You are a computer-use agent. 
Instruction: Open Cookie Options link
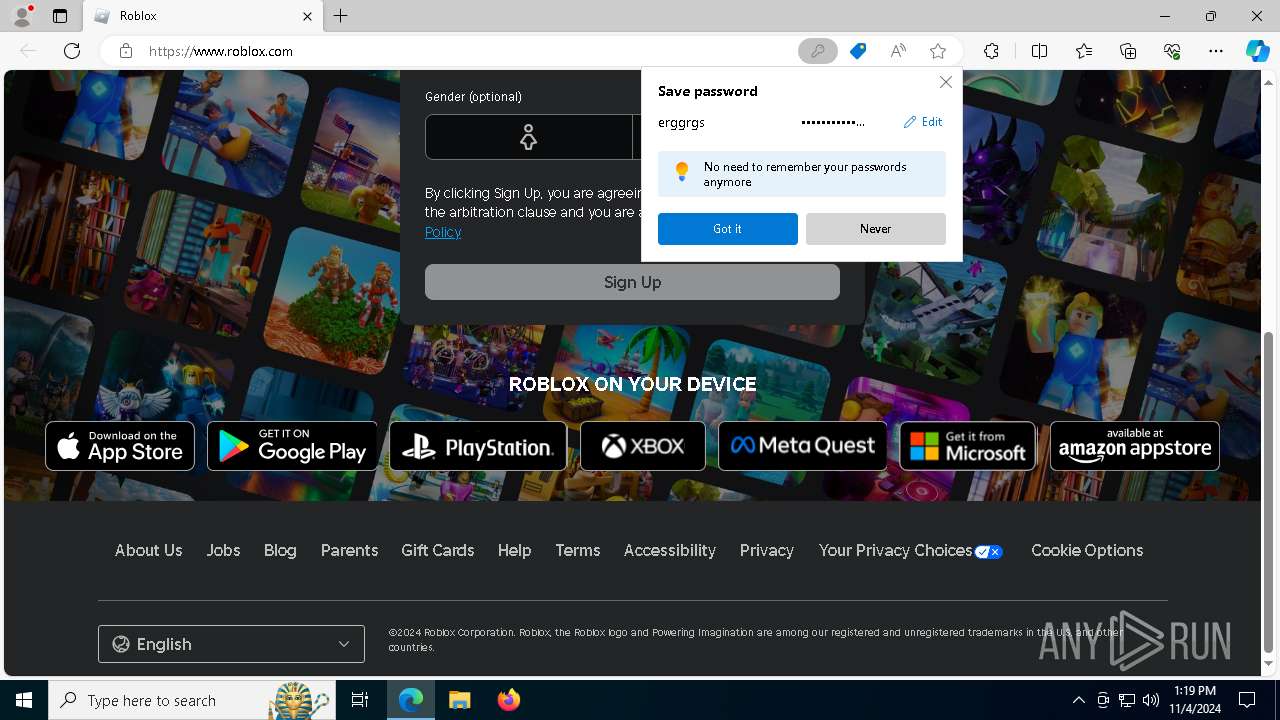pos(1087,550)
